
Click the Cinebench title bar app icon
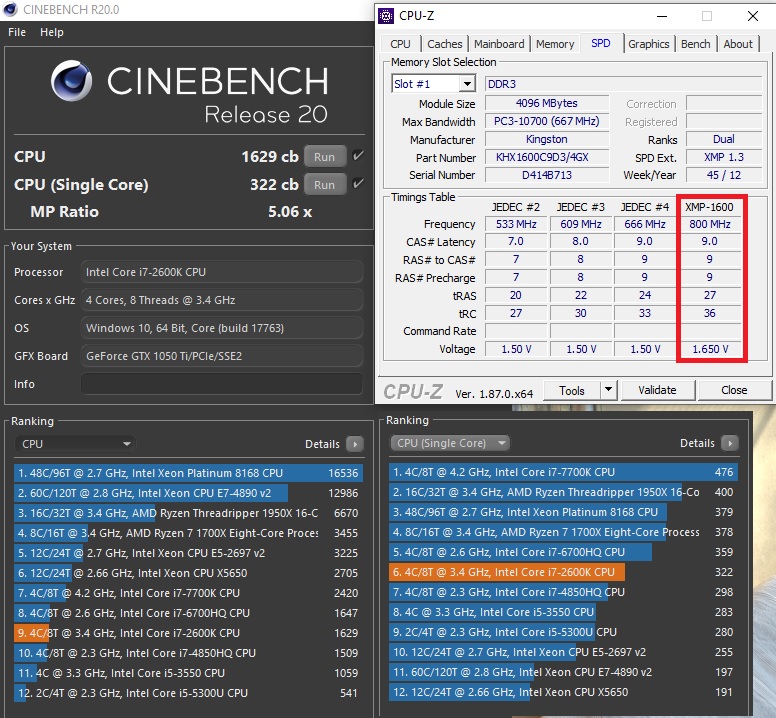10,9
